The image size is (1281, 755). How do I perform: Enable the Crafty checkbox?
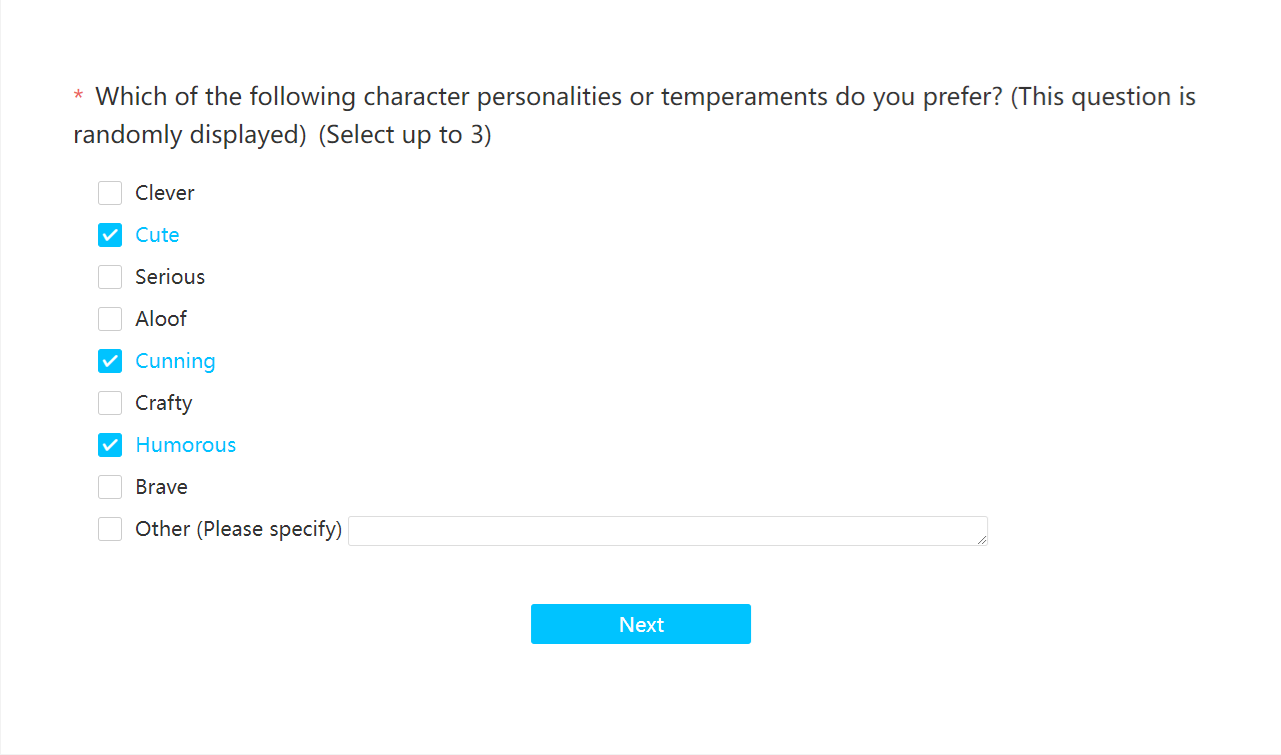tap(110, 403)
